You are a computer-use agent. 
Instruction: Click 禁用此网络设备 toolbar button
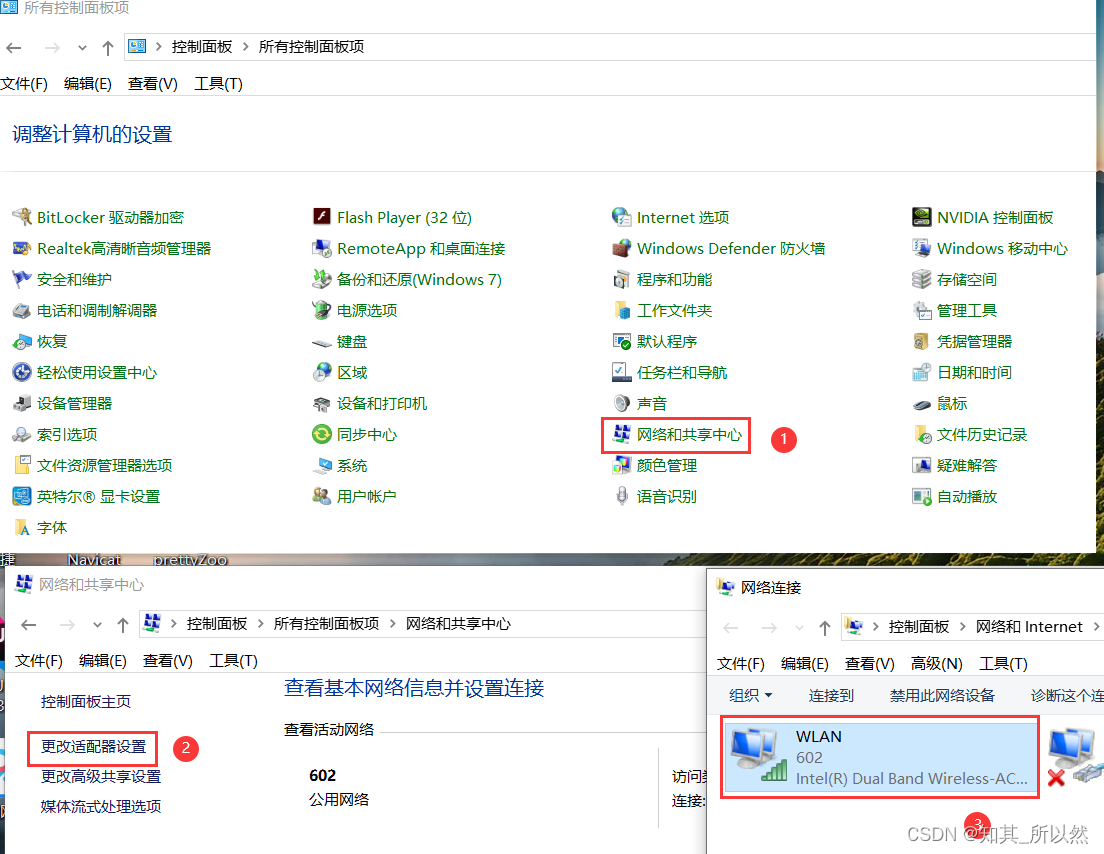[942, 696]
